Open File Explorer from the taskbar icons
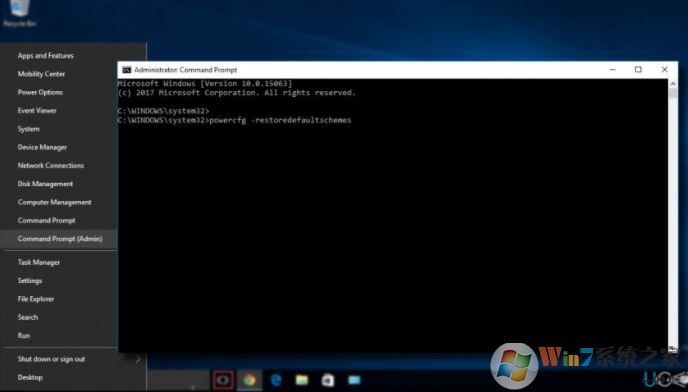This screenshot has width=688, height=392. pyautogui.click(x=302, y=380)
